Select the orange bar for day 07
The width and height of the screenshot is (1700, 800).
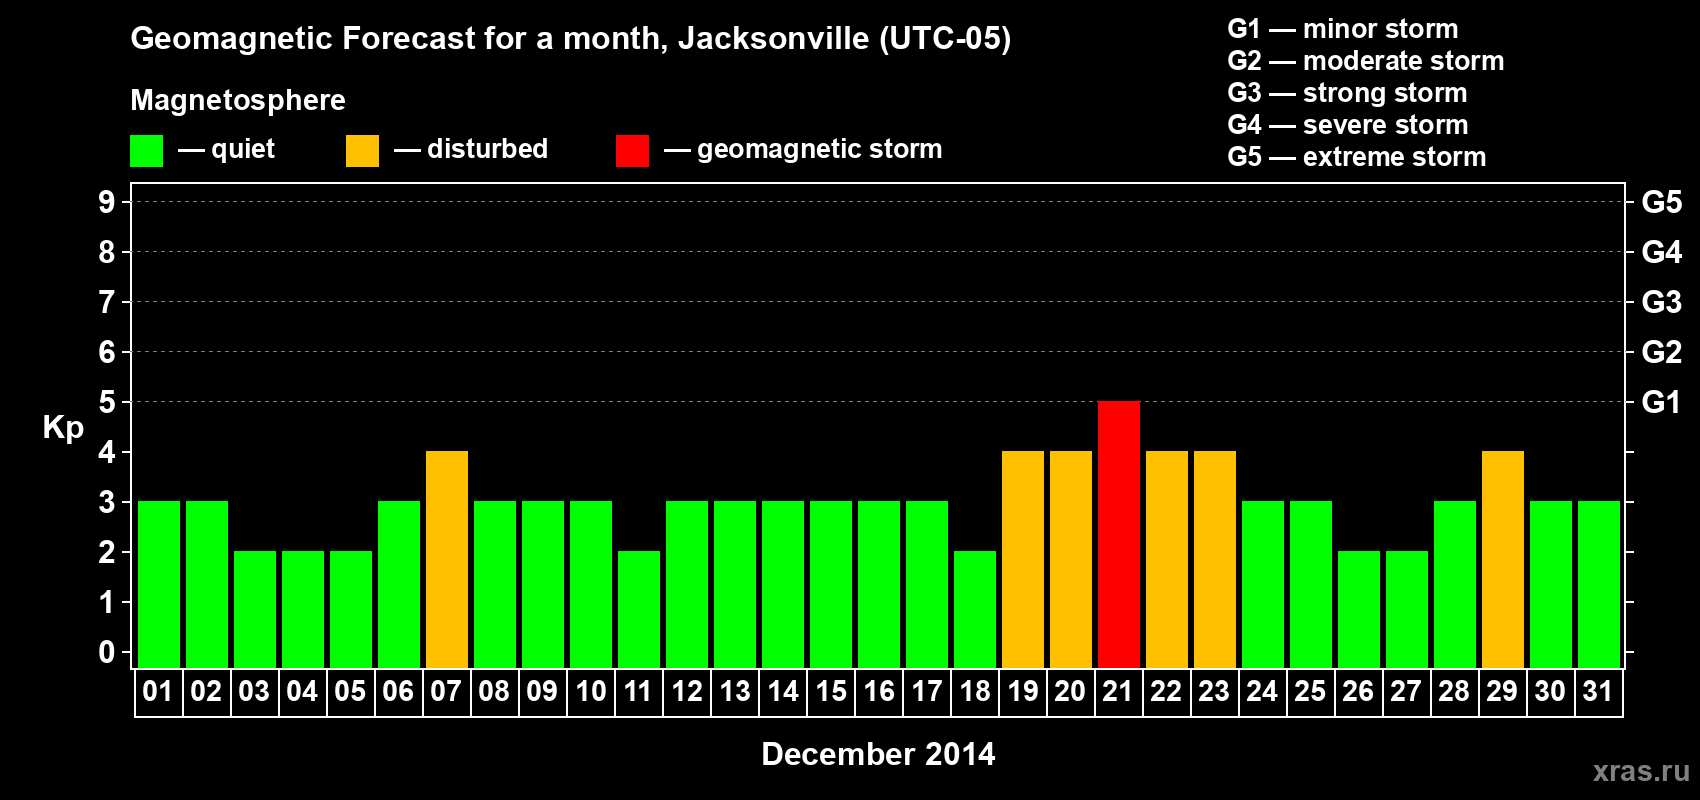447,559
